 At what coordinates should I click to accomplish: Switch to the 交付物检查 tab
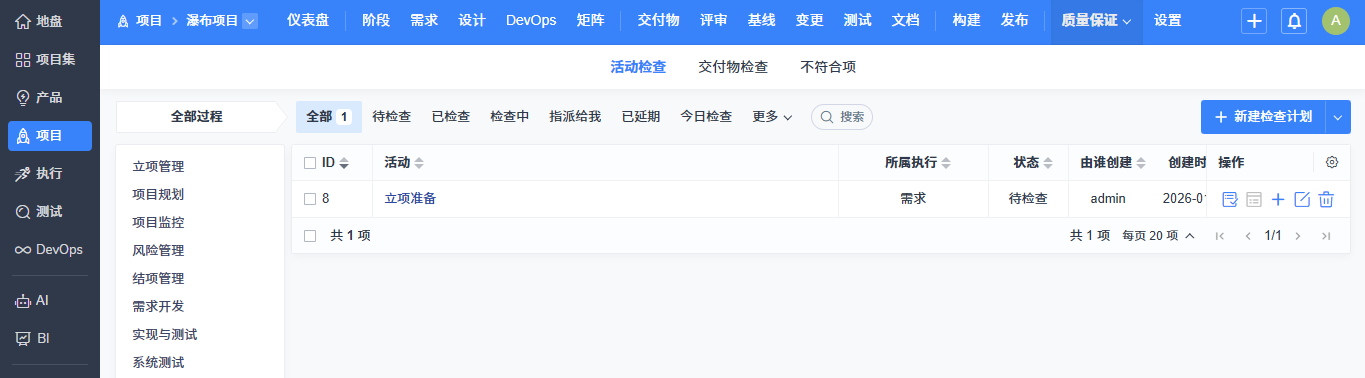tap(733, 67)
